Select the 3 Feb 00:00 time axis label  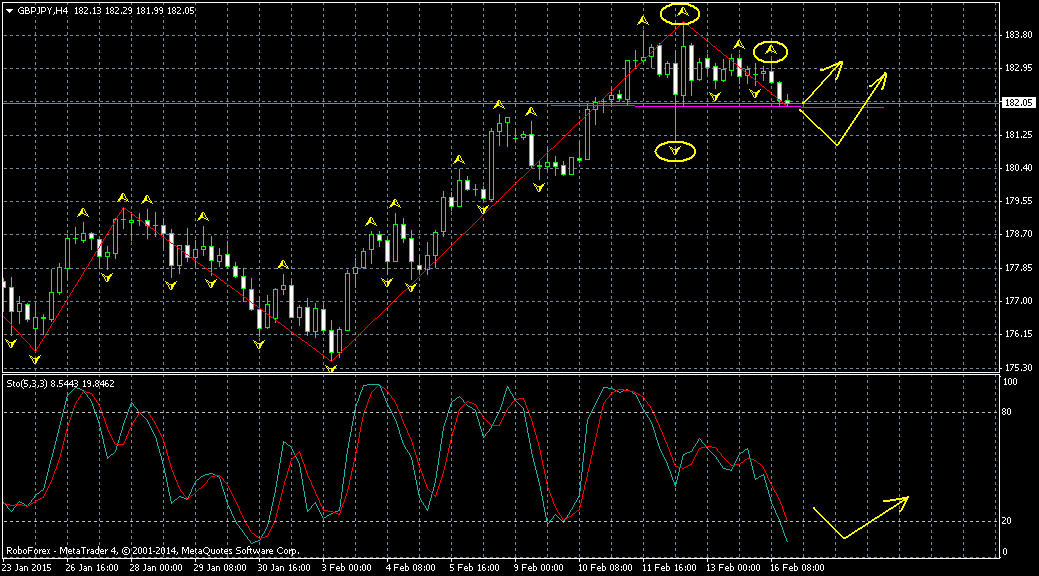340,566
